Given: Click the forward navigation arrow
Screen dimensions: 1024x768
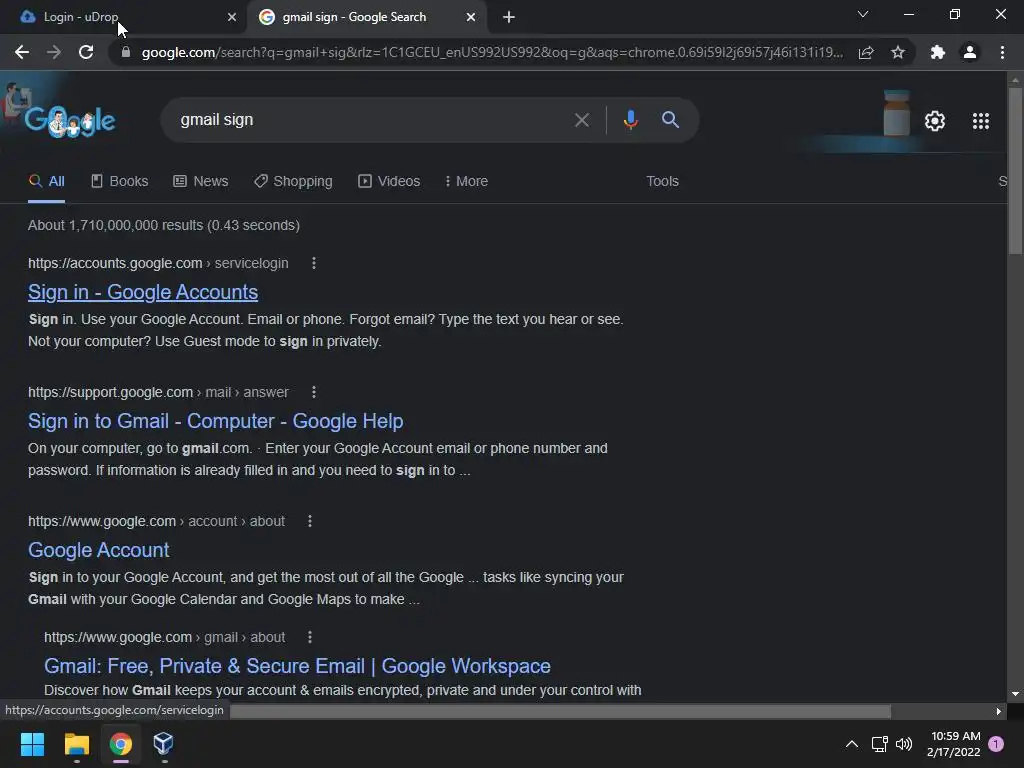Looking at the screenshot, I should [54, 52].
